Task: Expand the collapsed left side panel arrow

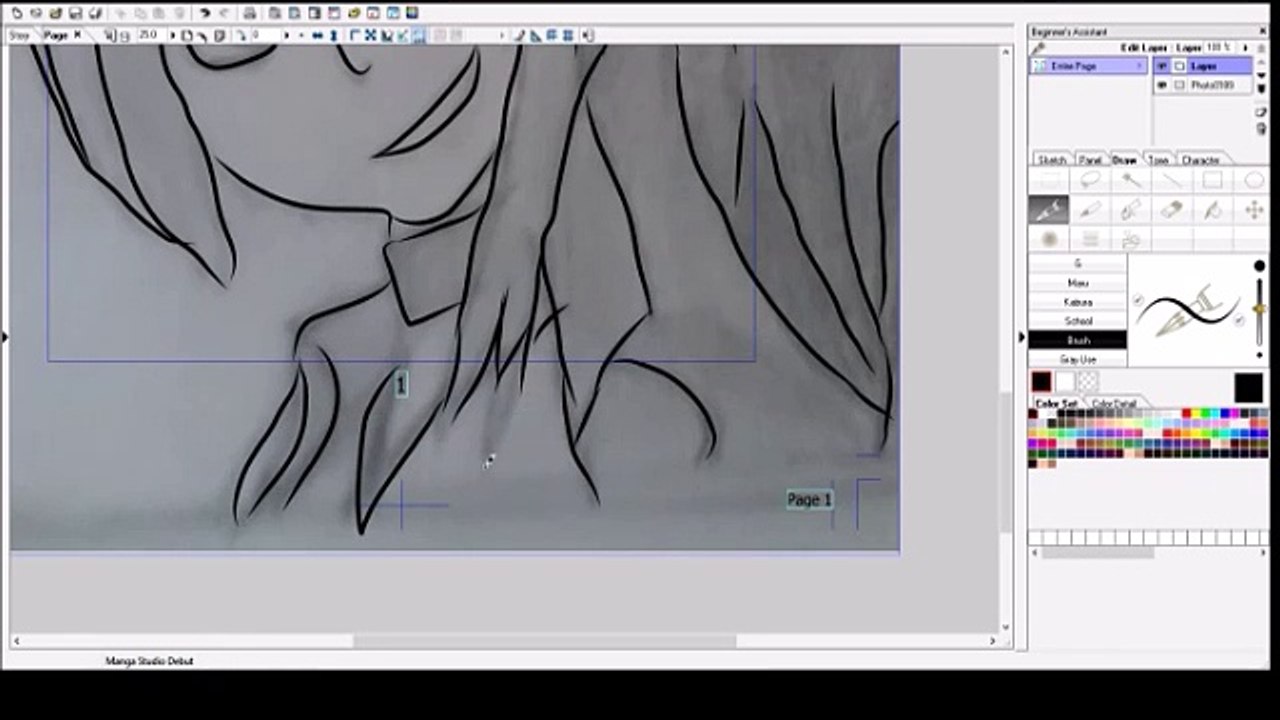Action: pyautogui.click(x=4, y=338)
